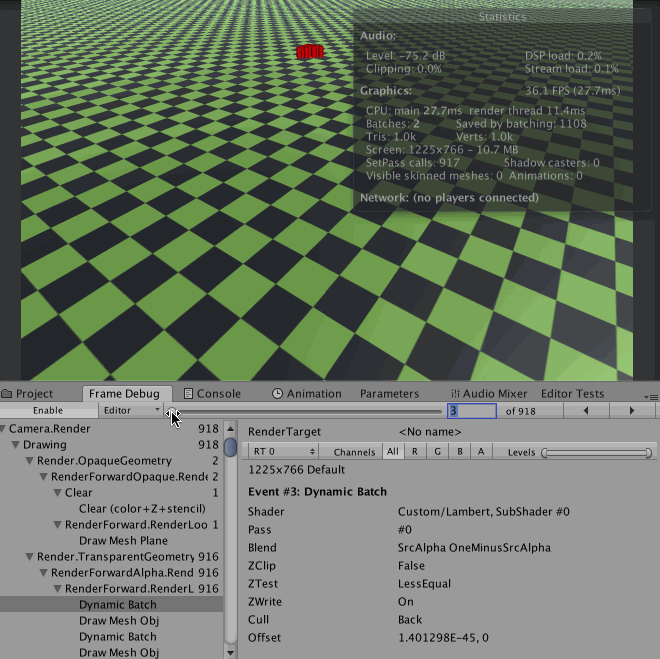Select Clear (color+Z+stencil) event
The image size is (660, 659).
pos(111,509)
